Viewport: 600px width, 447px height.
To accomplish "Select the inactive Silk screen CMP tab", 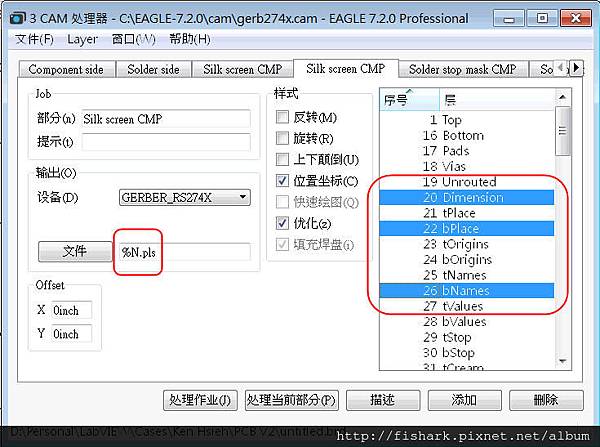I will click(x=242, y=69).
